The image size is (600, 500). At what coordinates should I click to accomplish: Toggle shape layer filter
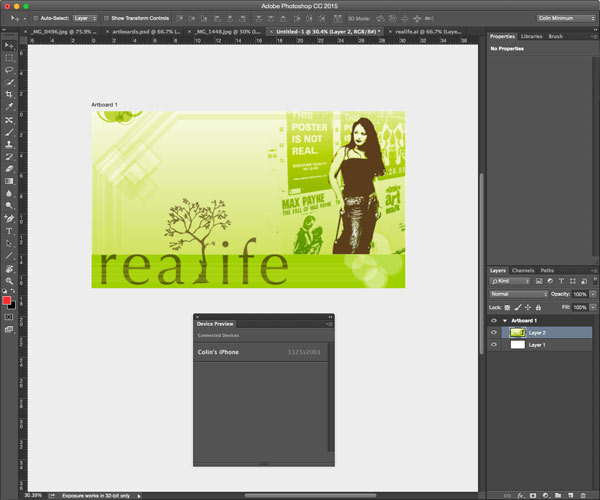(572, 281)
